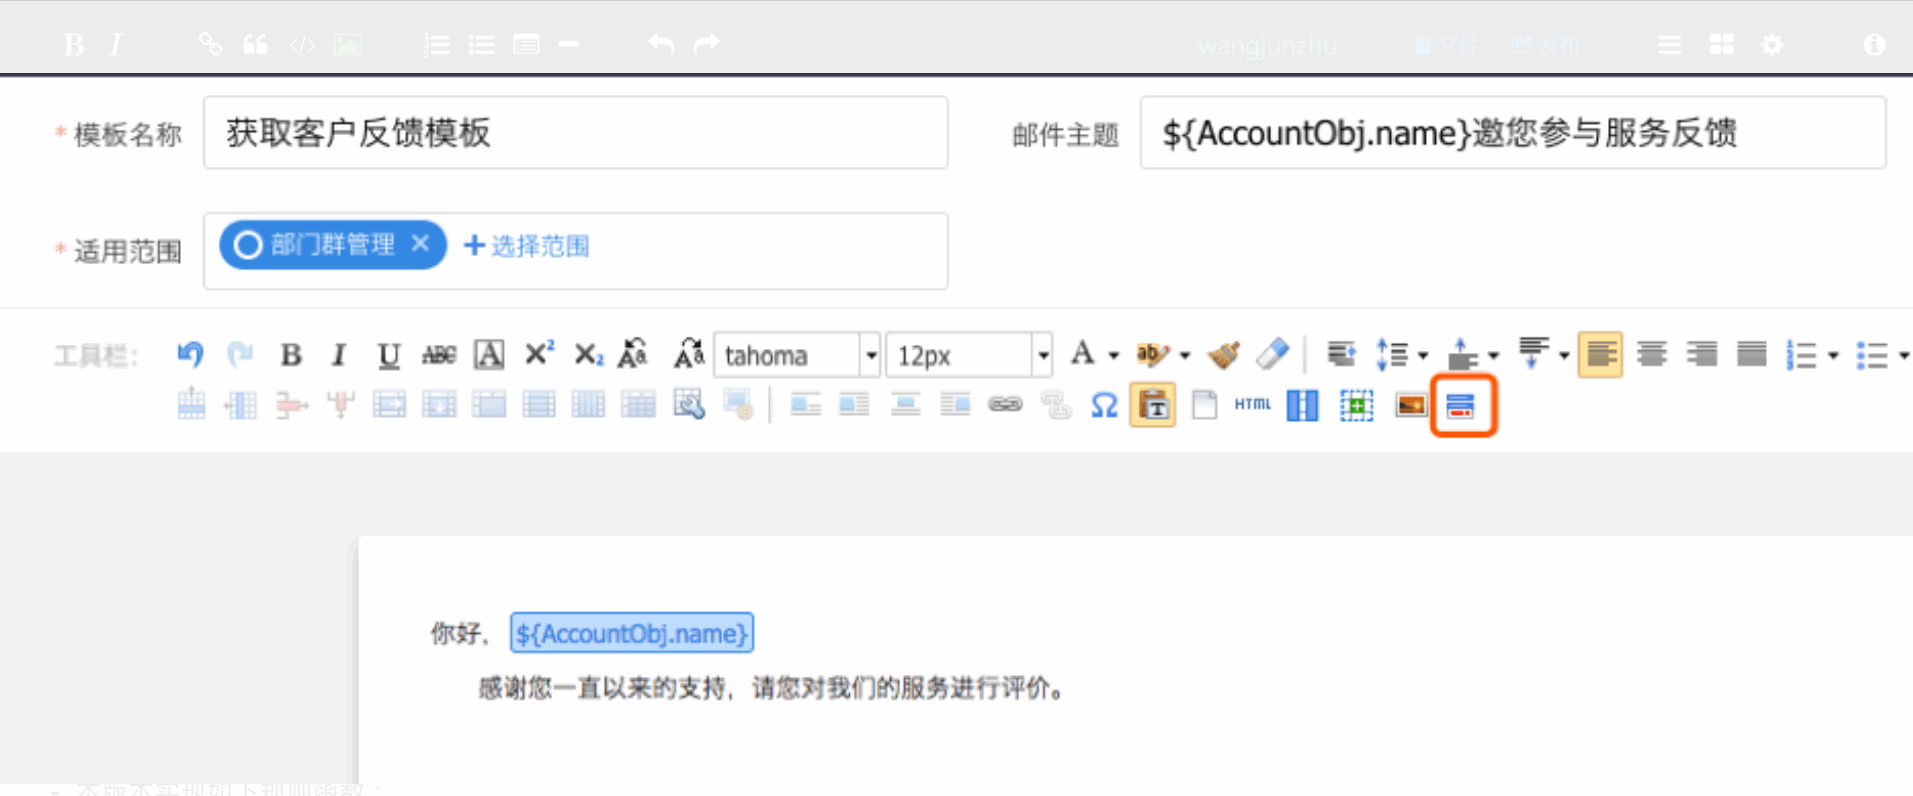Click the first letter-case conversion icon
1913x796 pixels.
[x=633, y=353]
